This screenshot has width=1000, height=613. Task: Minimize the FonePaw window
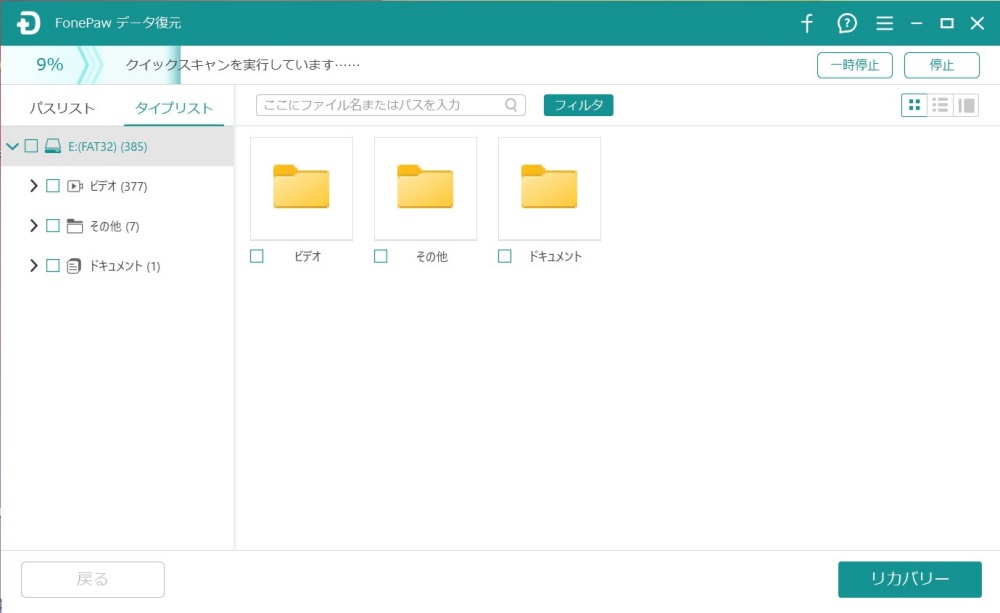(x=916, y=24)
